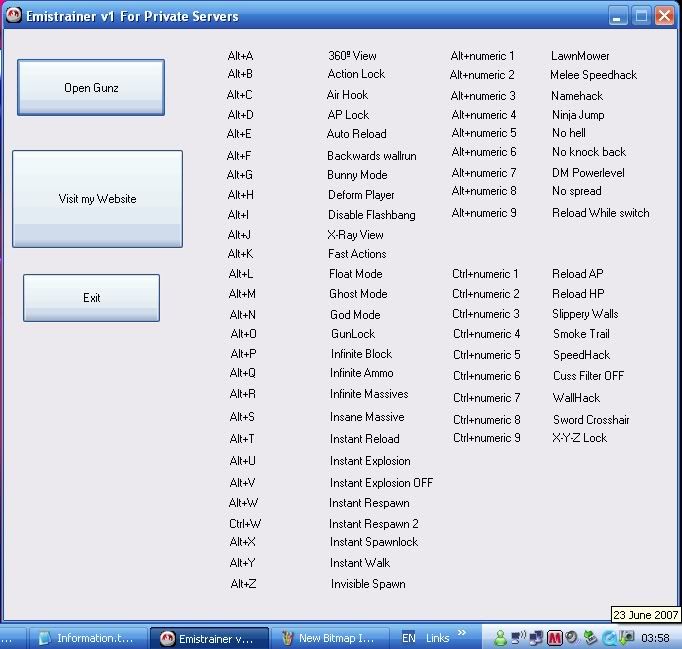
Task: Click the Infinite Block label
Action: point(361,354)
